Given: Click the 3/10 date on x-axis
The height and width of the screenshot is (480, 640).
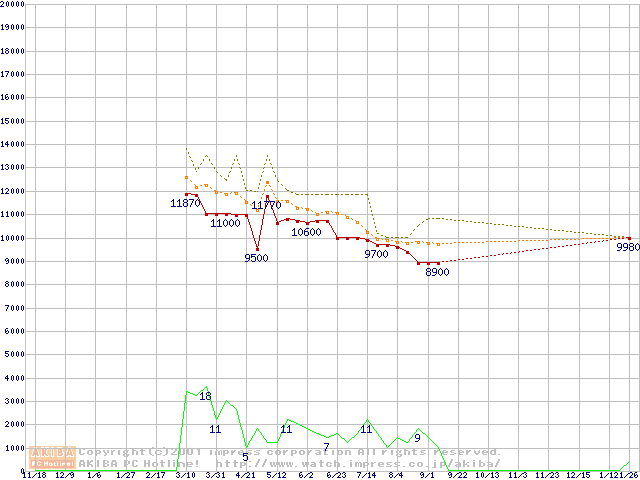Looking at the screenshot, I should point(185,475).
